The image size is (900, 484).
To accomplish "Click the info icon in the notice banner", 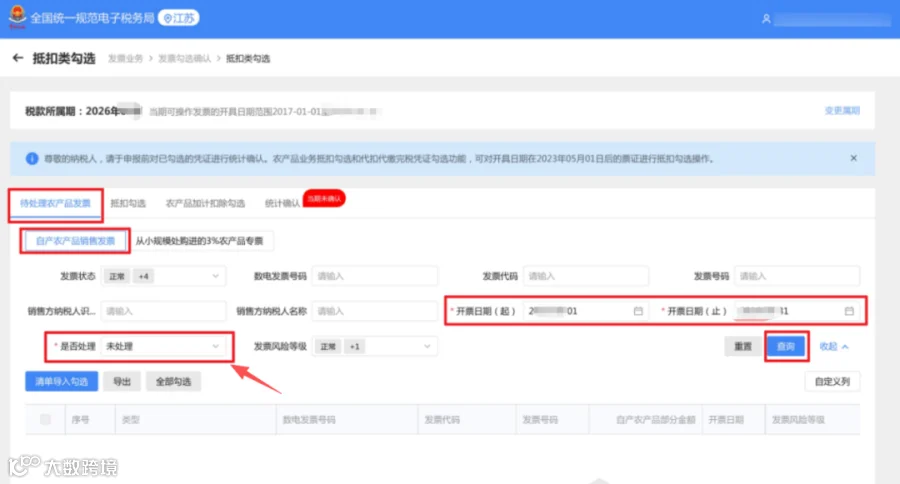I will click(32, 158).
